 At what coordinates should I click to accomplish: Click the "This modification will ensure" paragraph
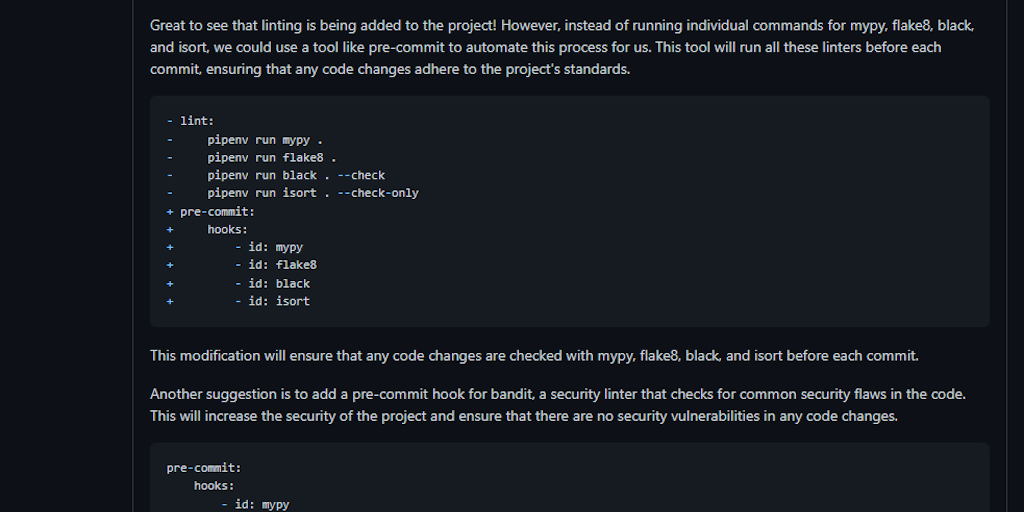tap(533, 356)
